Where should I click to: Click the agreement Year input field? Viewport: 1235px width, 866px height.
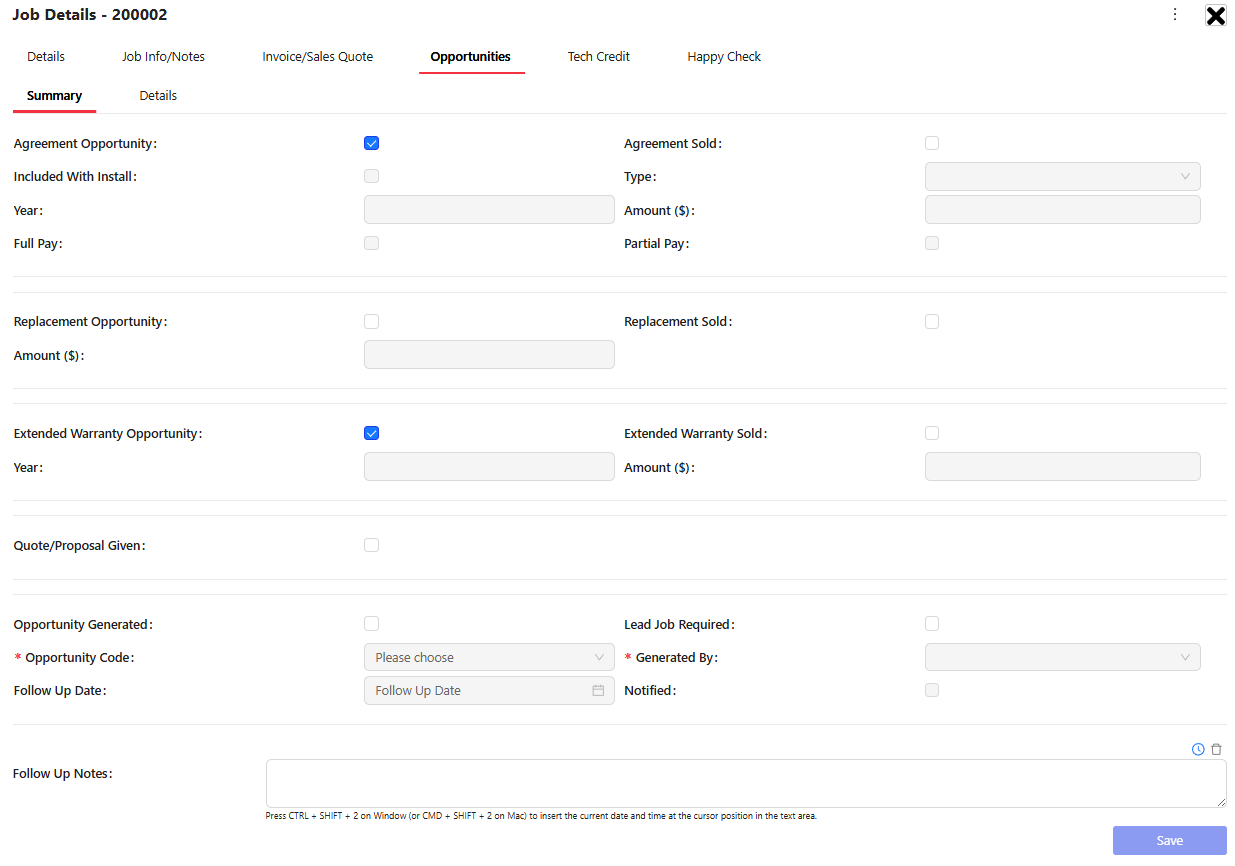(x=489, y=210)
